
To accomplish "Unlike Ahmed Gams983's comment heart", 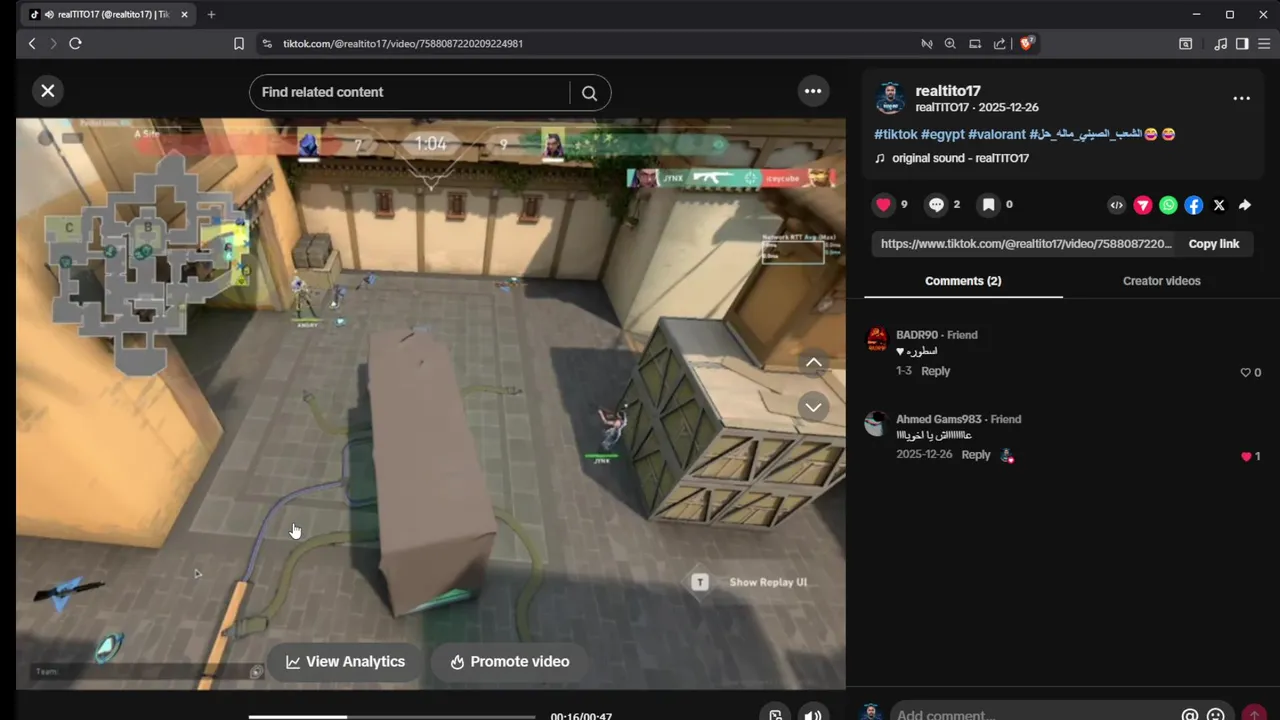I will click(1246, 456).
